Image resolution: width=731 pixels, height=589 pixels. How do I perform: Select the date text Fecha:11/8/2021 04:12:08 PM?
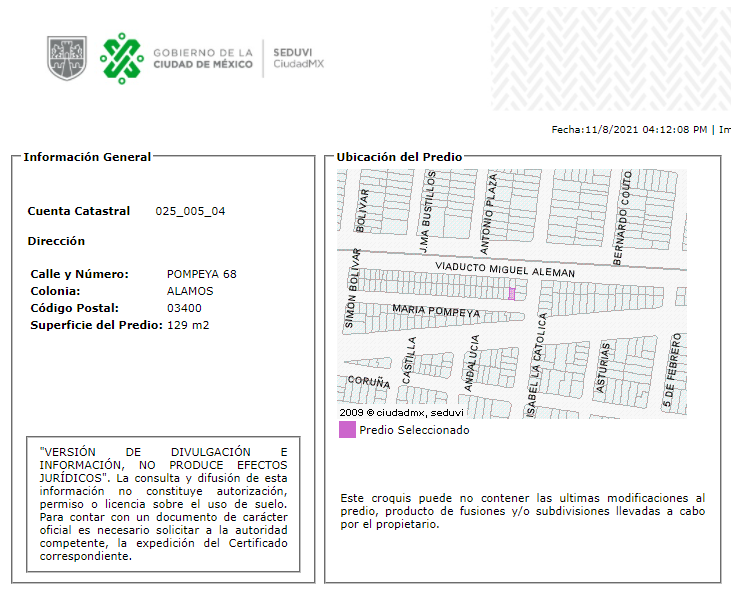pyautogui.click(x=629, y=130)
